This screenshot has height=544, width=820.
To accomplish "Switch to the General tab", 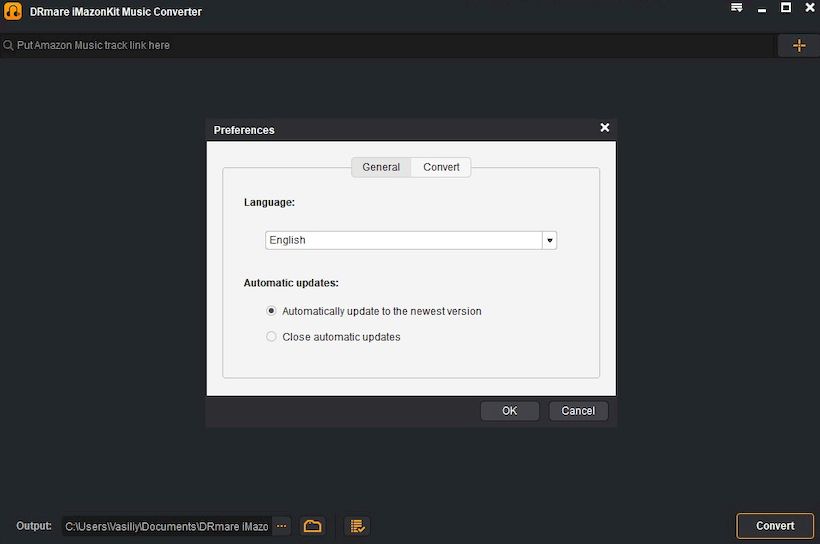I will tap(381, 167).
